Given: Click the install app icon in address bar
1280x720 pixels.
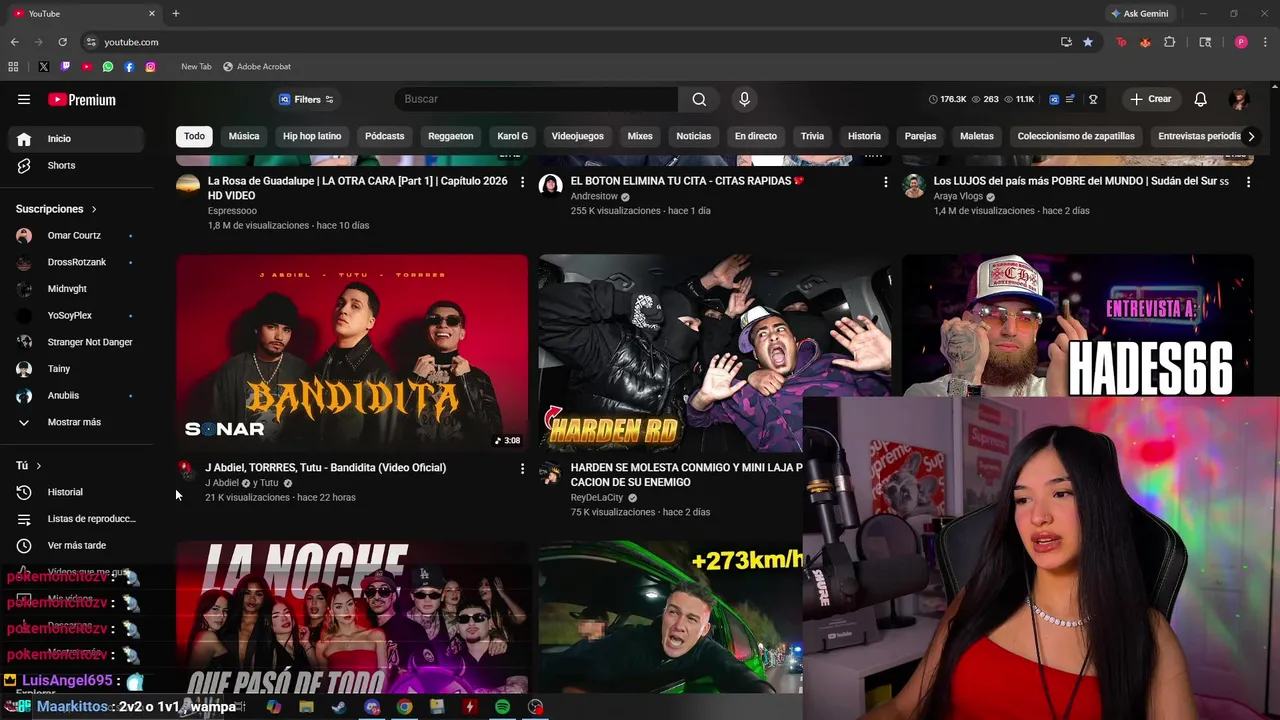Looking at the screenshot, I should (1066, 42).
